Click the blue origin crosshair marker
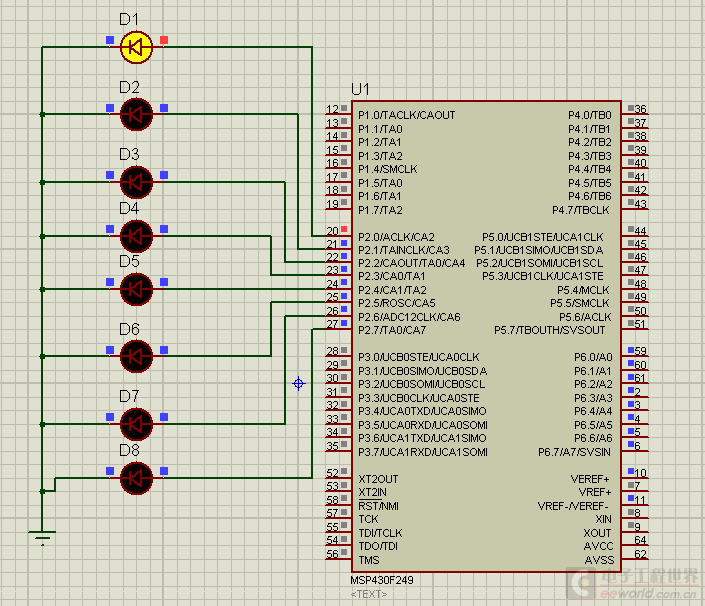This screenshot has width=705, height=606. tap(299, 383)
